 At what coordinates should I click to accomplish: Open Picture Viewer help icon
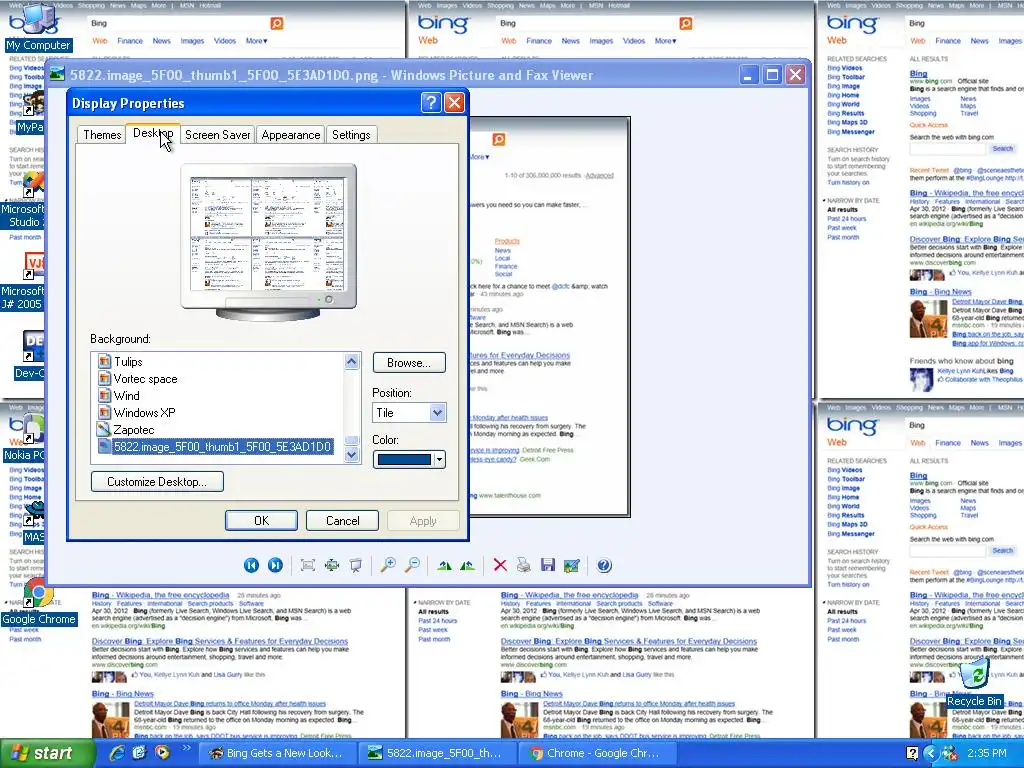point(604,566)
